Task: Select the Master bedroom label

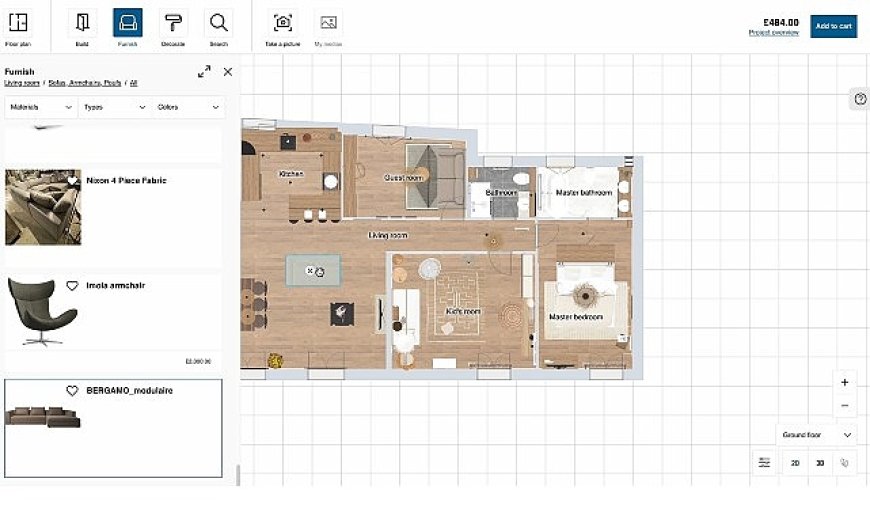Action: (x=576, y=317)
